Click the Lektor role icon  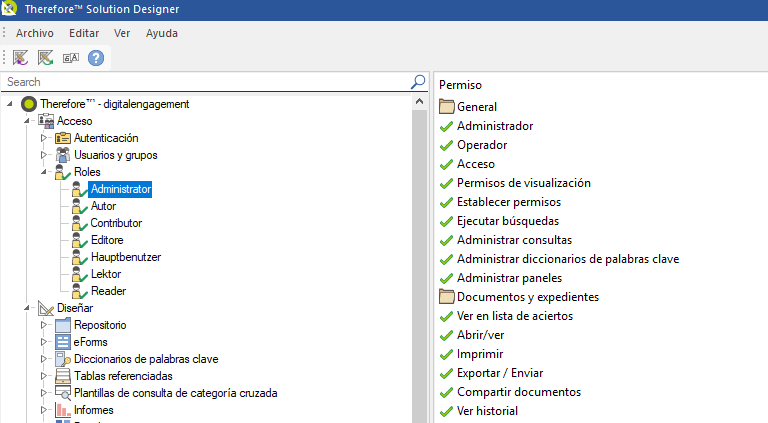(79, 274)
